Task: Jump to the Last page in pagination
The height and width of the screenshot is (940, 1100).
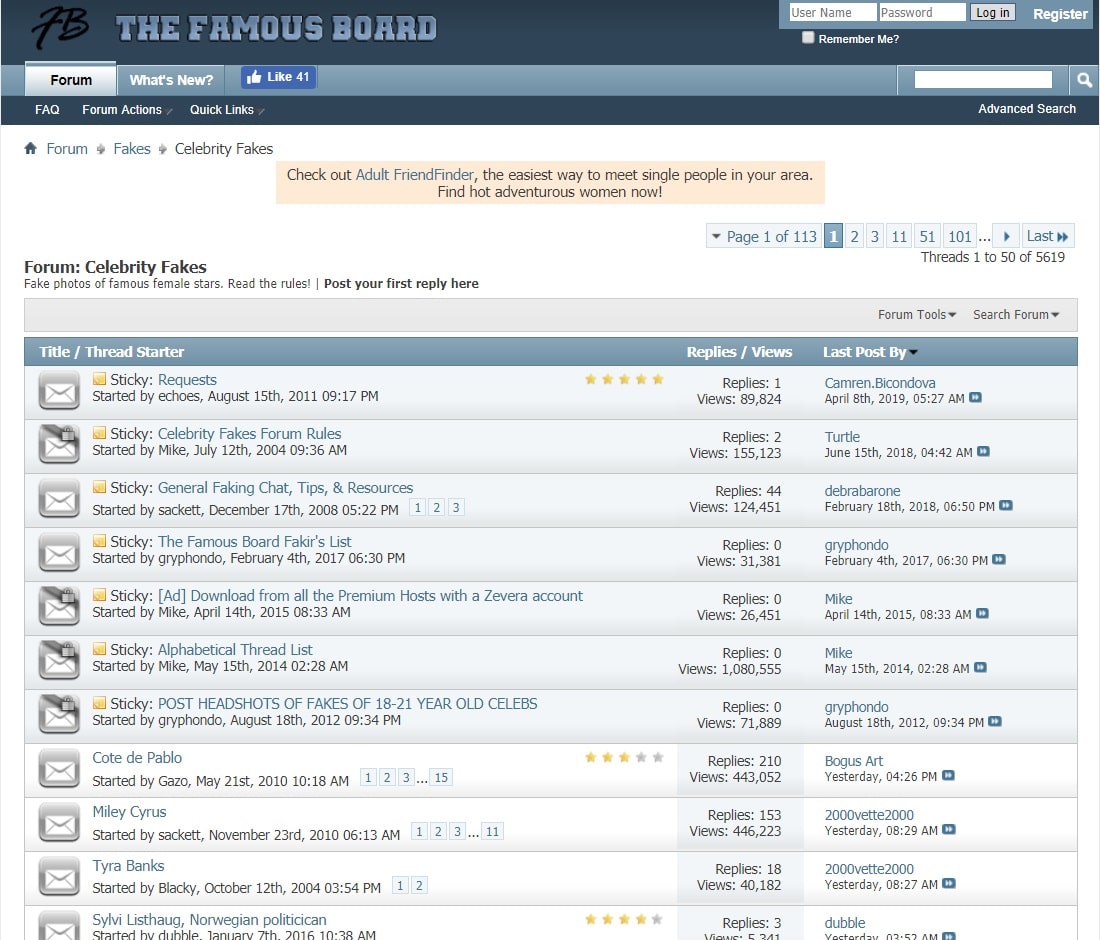Action: tap(1047, 237)
